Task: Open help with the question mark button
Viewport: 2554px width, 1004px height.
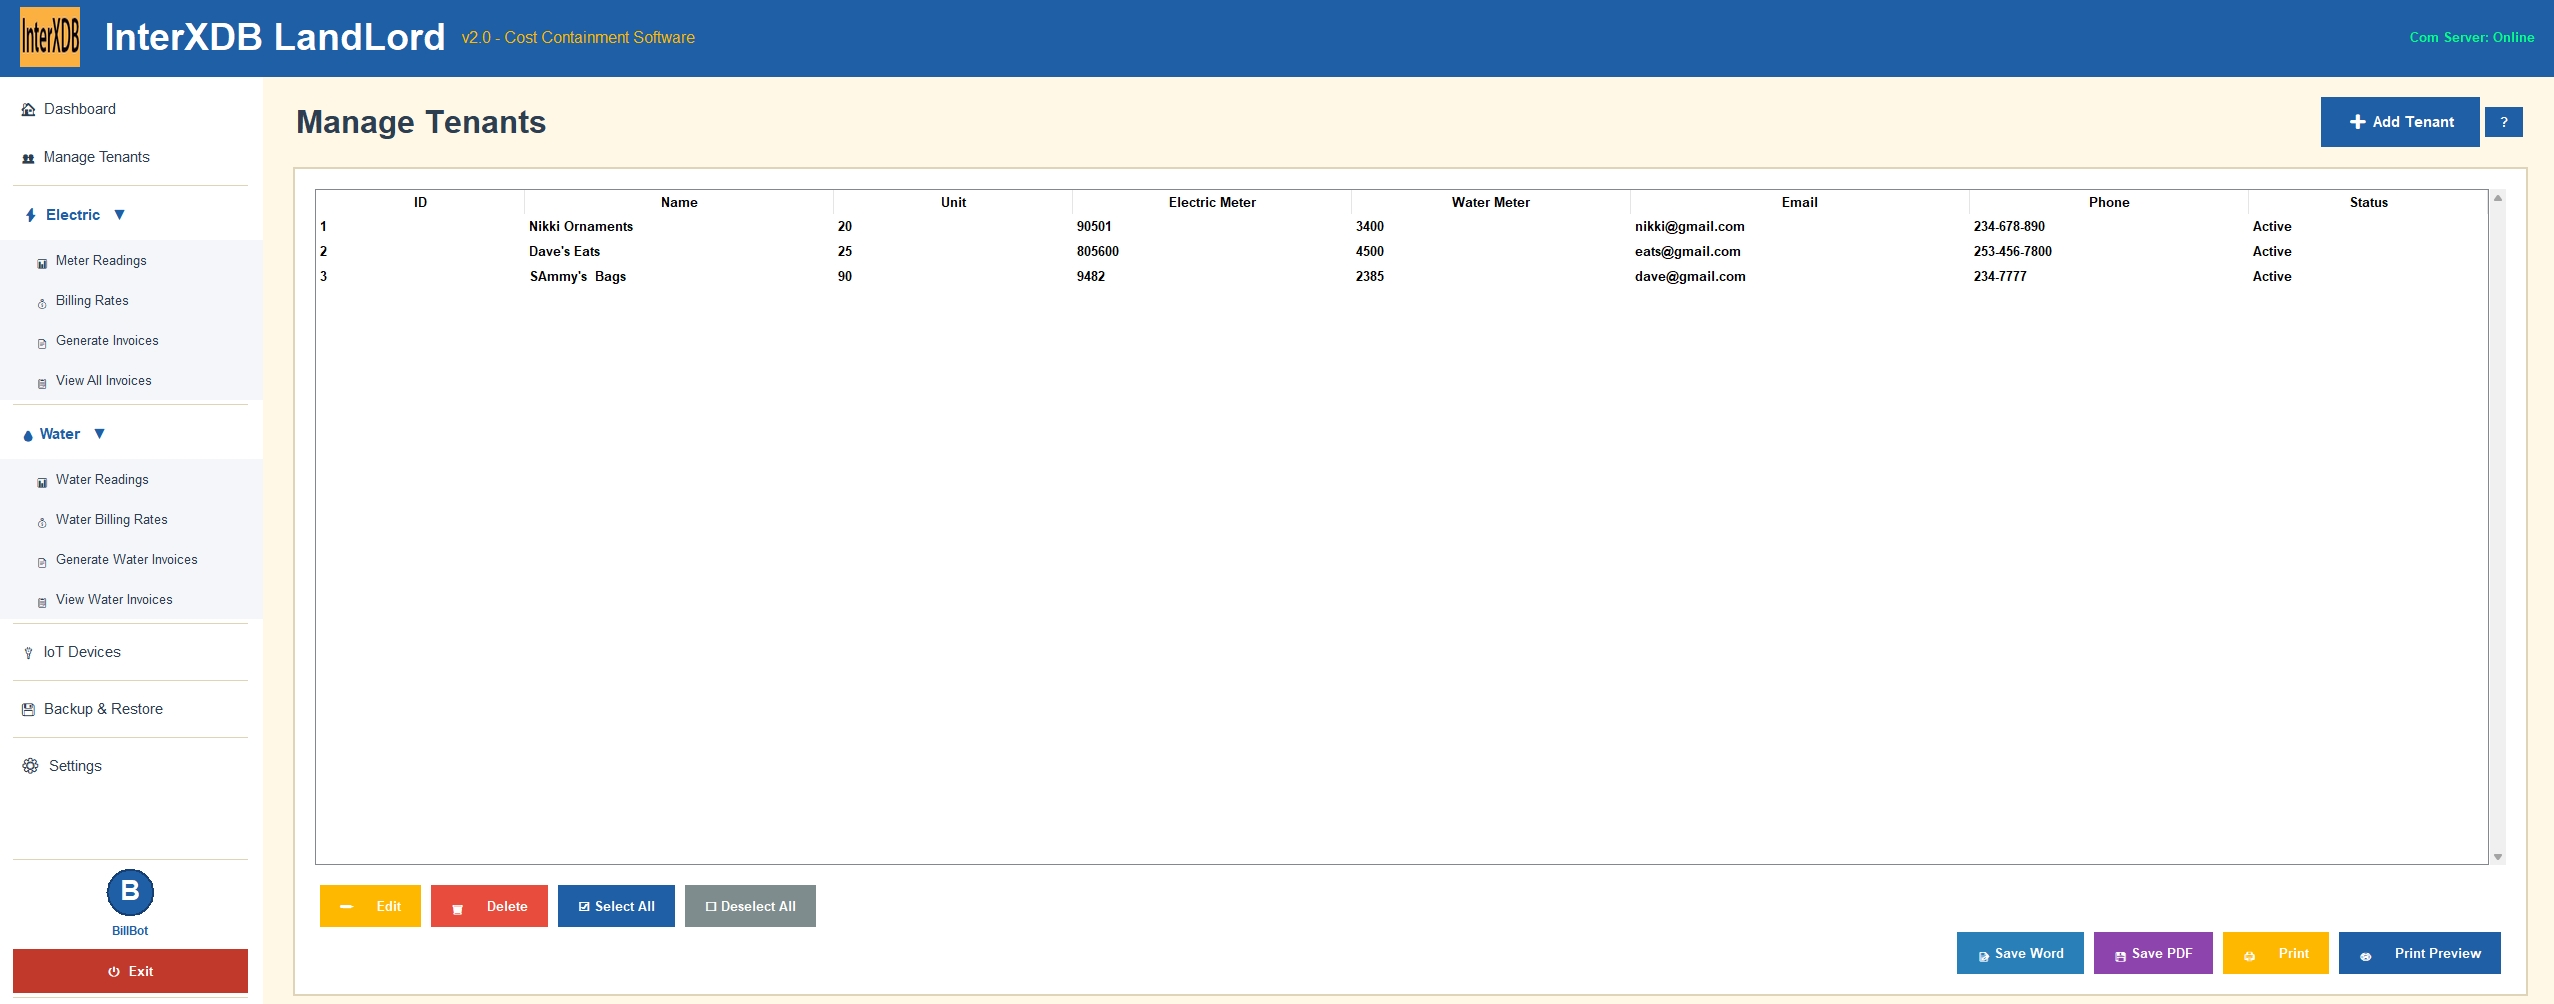Action: tap(2504, 122)
